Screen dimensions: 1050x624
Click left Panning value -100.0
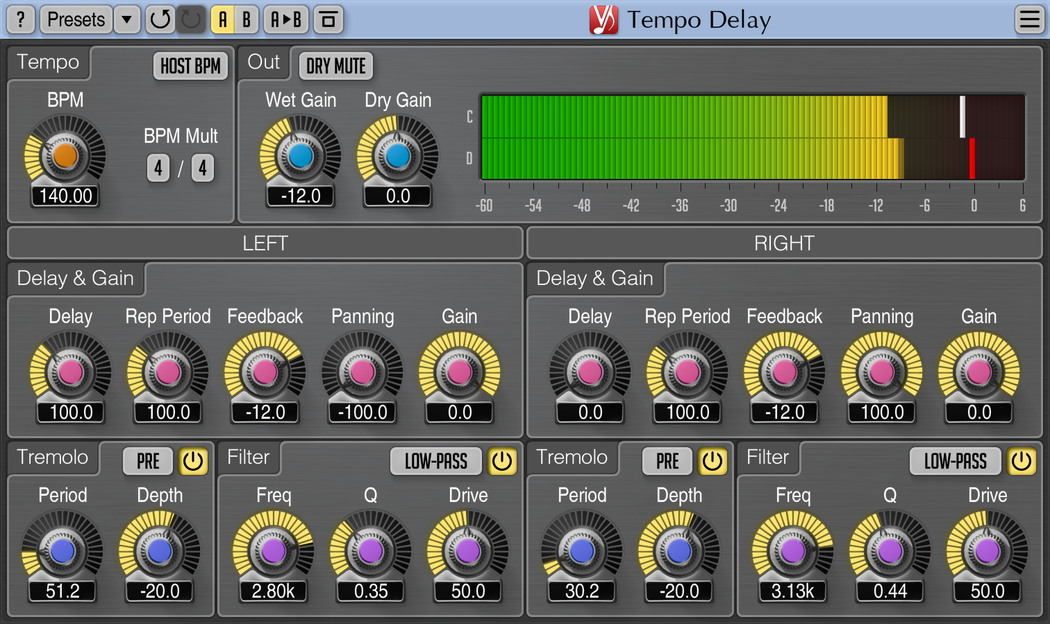click(362, 412)
